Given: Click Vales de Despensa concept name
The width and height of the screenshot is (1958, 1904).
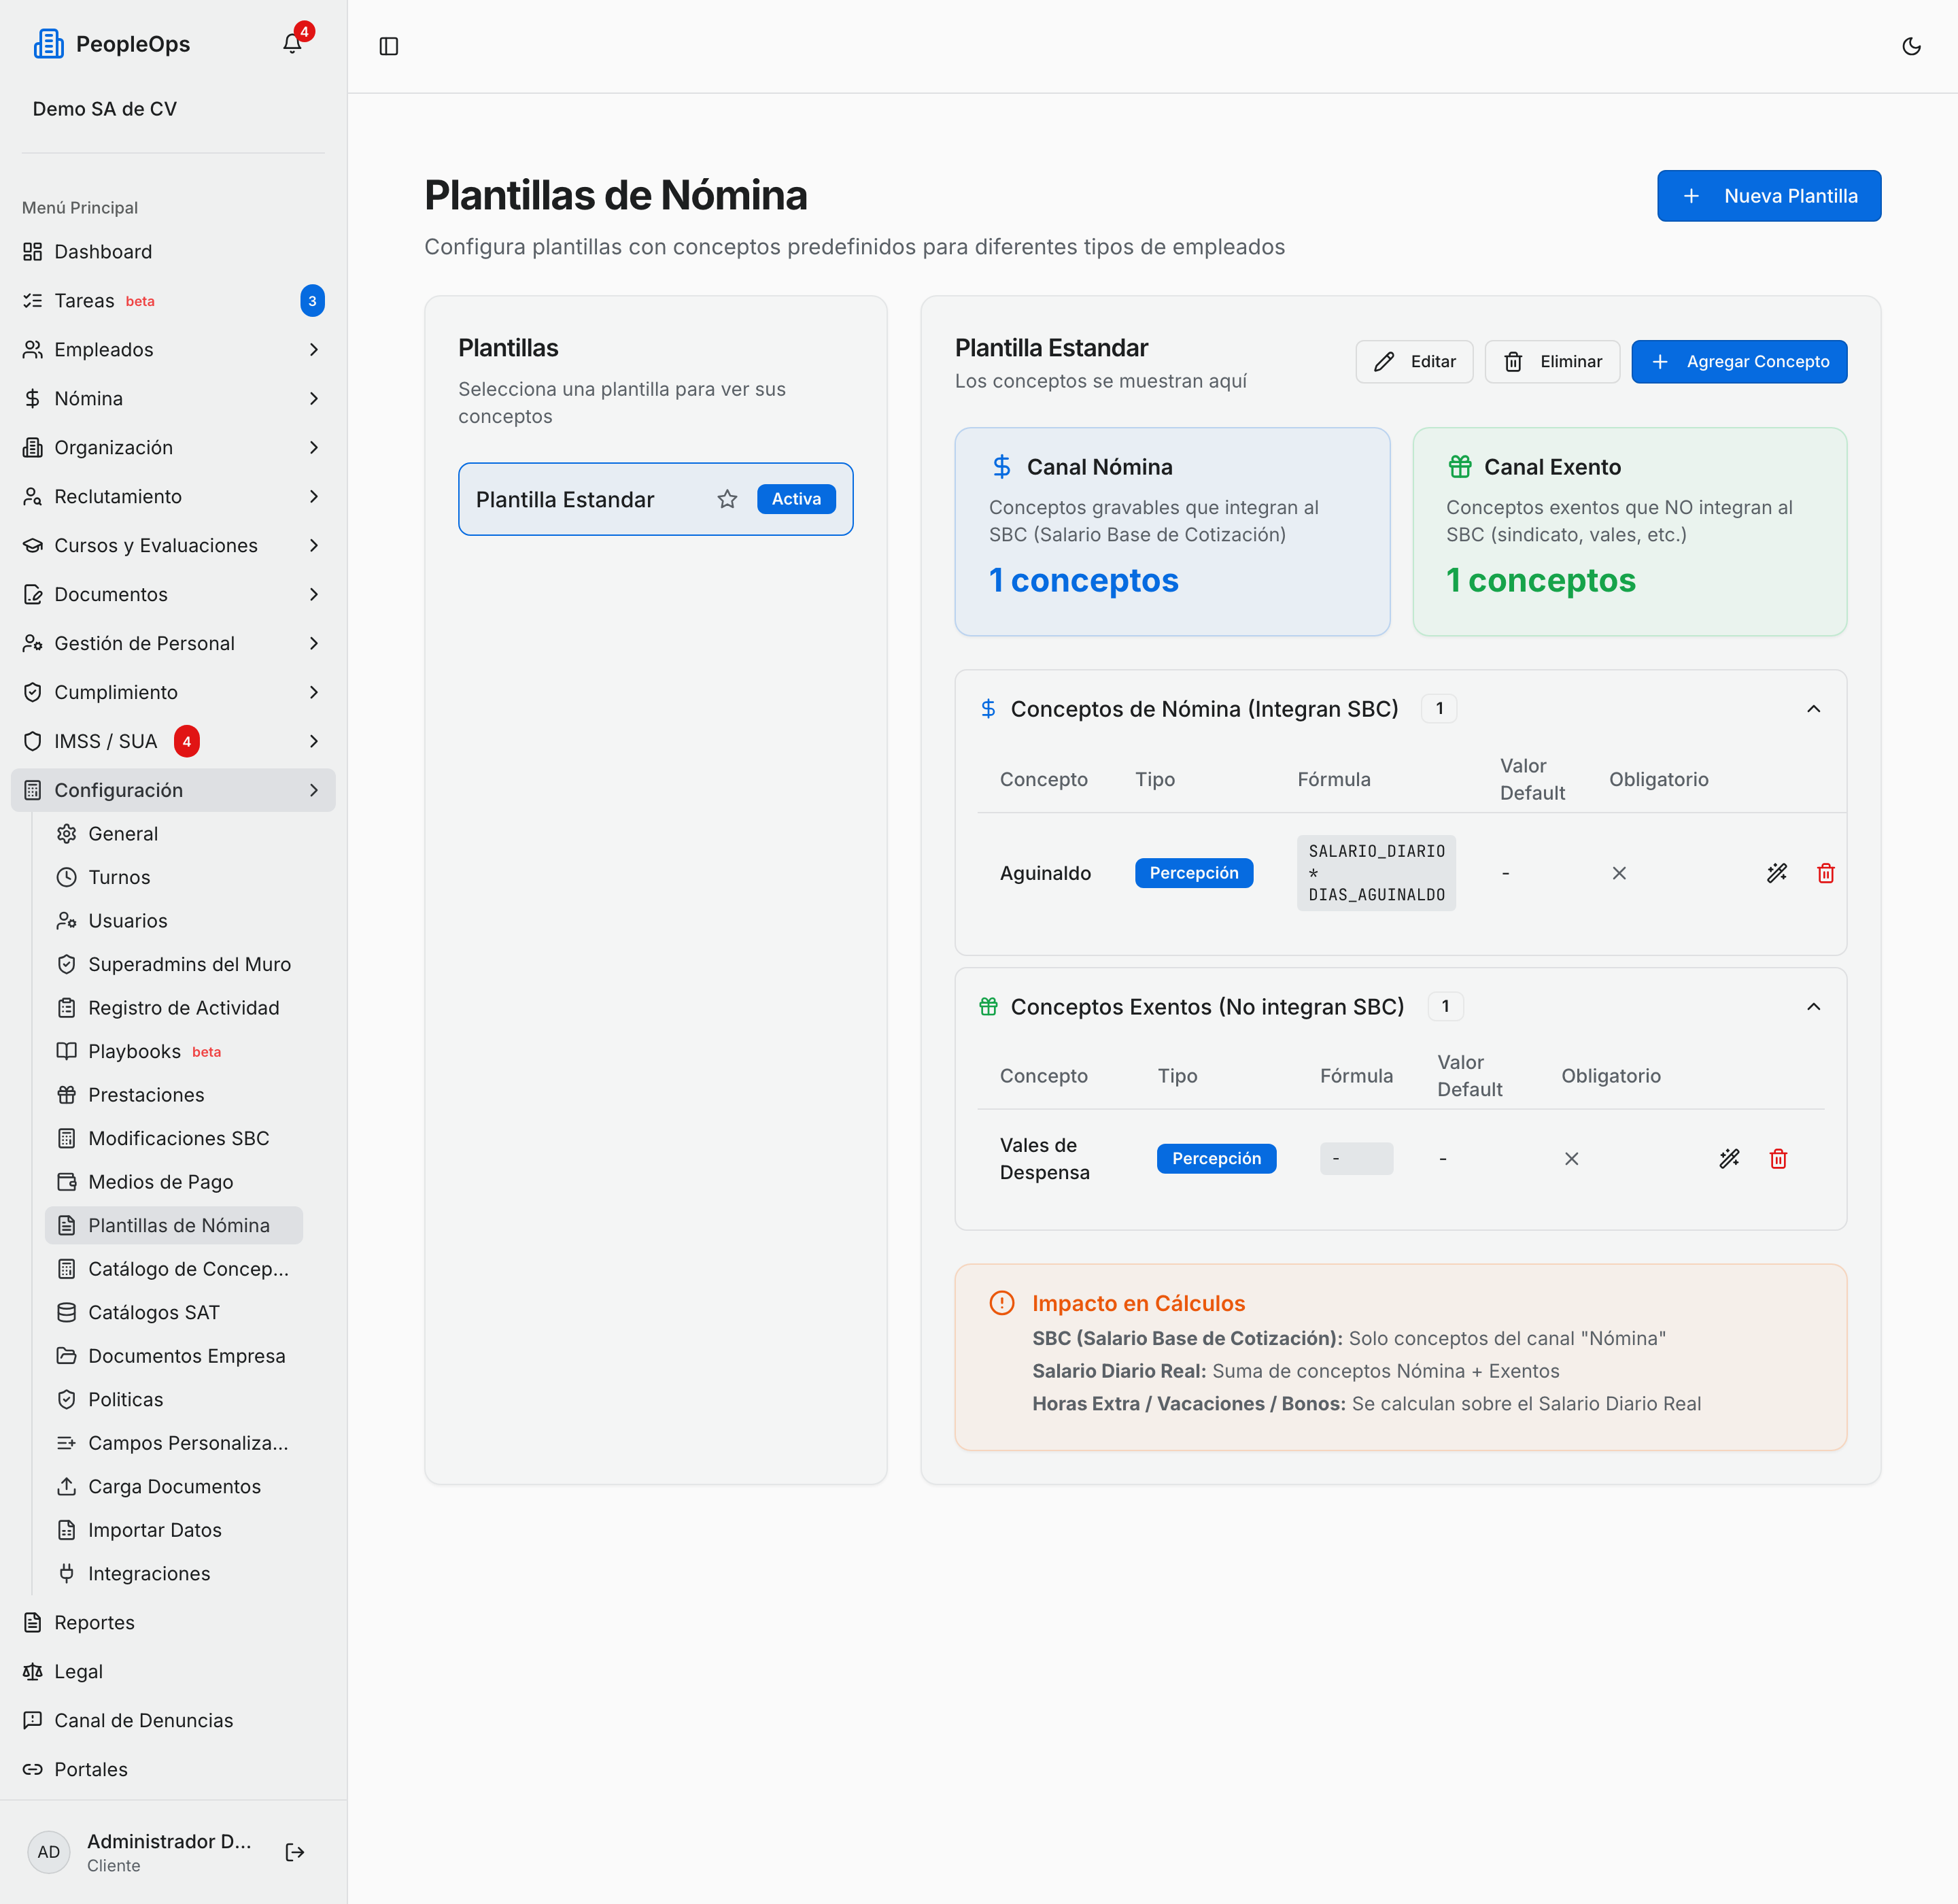Looking at the screenshot, I should [1044, 1158].
